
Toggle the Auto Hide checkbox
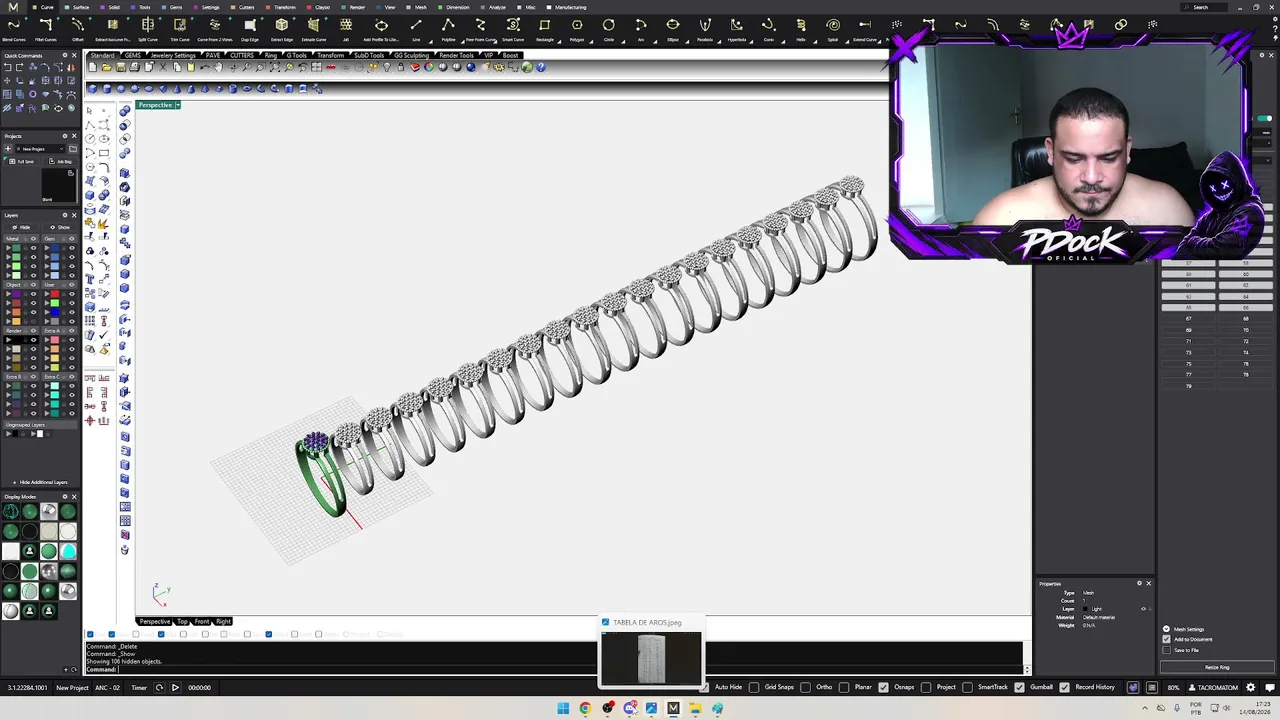point(705,688)
